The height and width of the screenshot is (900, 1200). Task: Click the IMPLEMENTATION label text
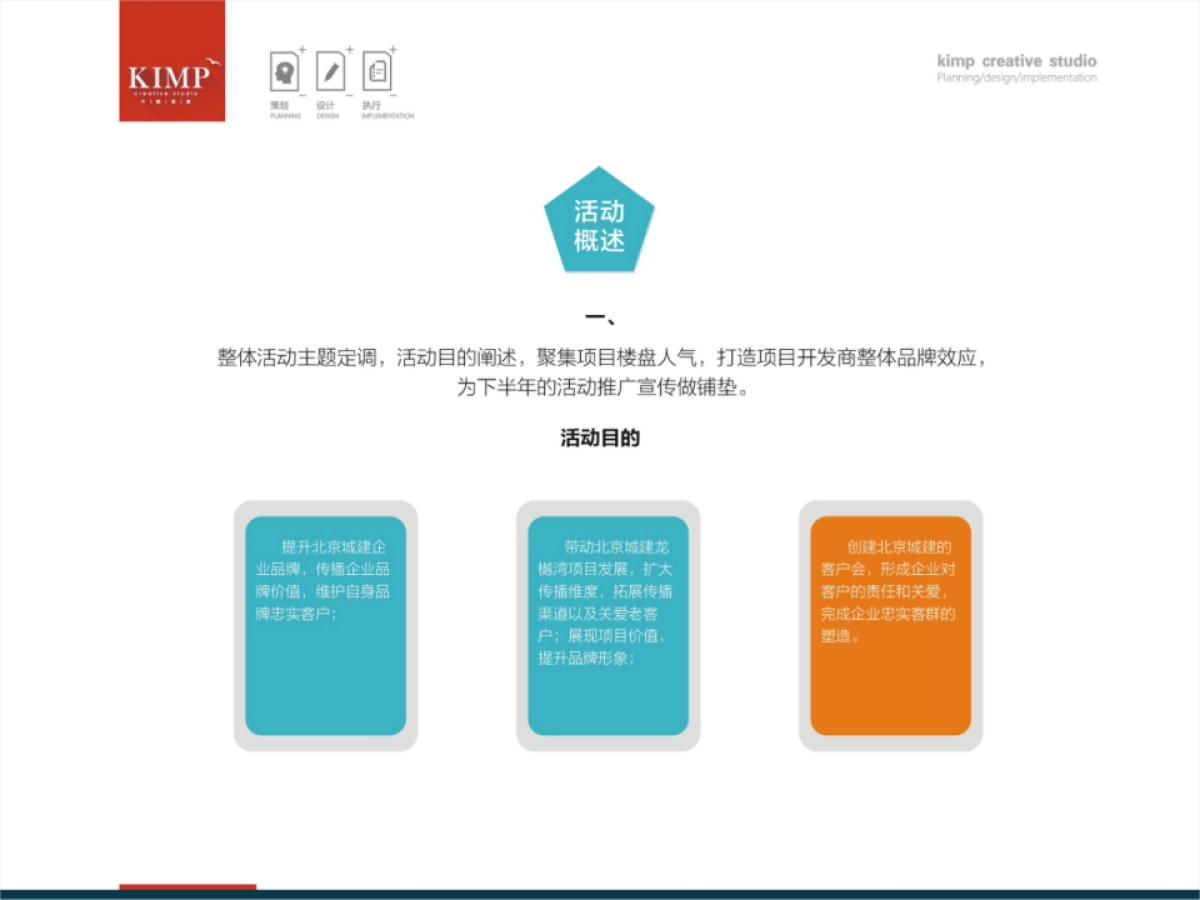388,113
